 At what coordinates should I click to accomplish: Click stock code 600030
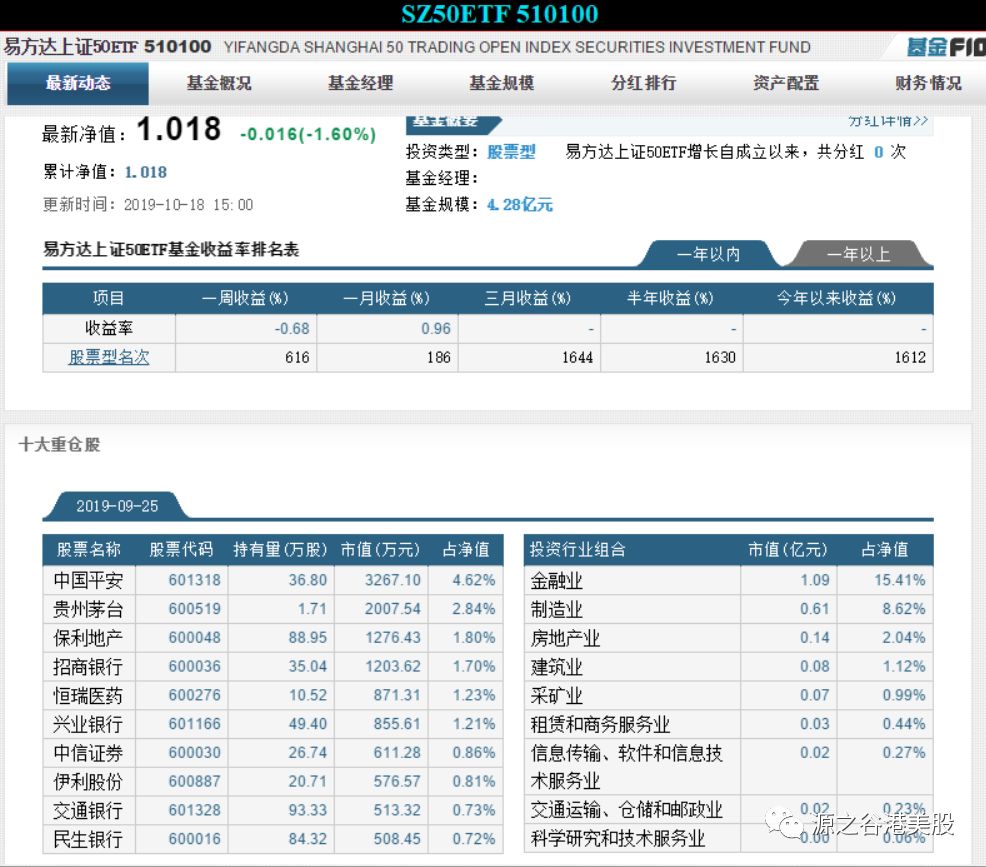194,753
